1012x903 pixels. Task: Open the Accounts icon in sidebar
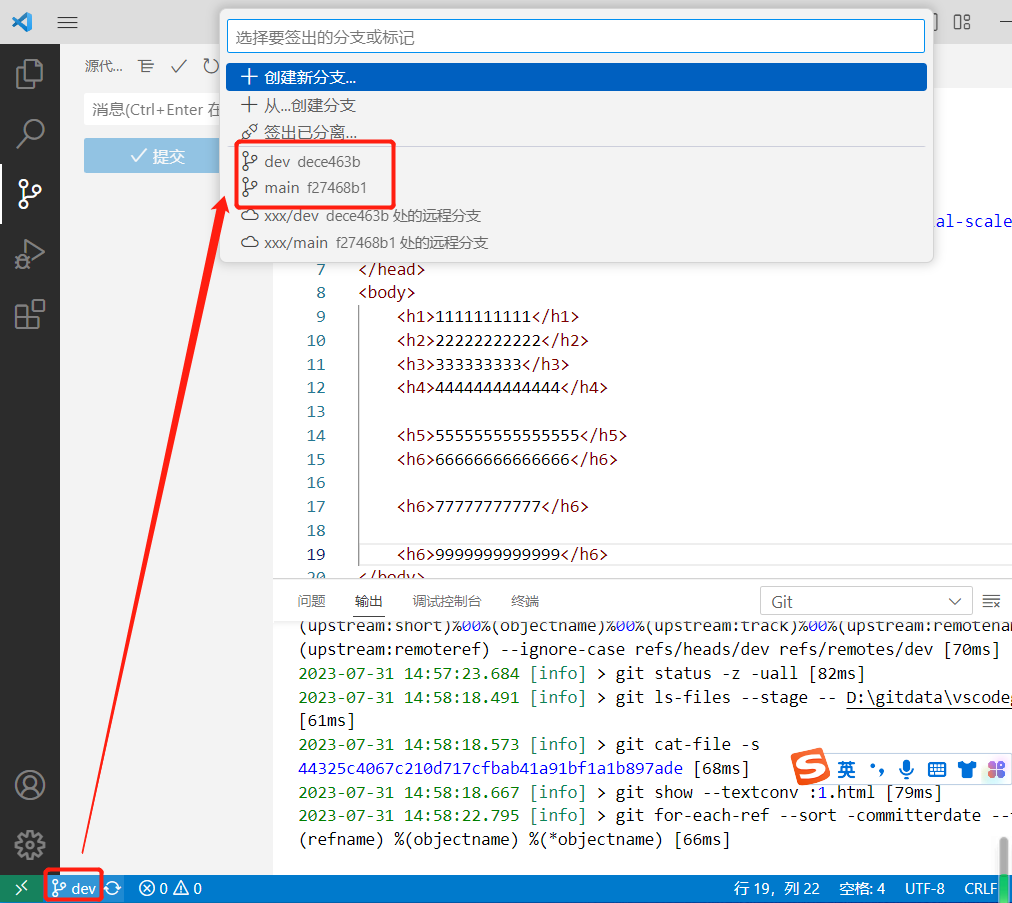pyautogui.click(x=30, y=786)
